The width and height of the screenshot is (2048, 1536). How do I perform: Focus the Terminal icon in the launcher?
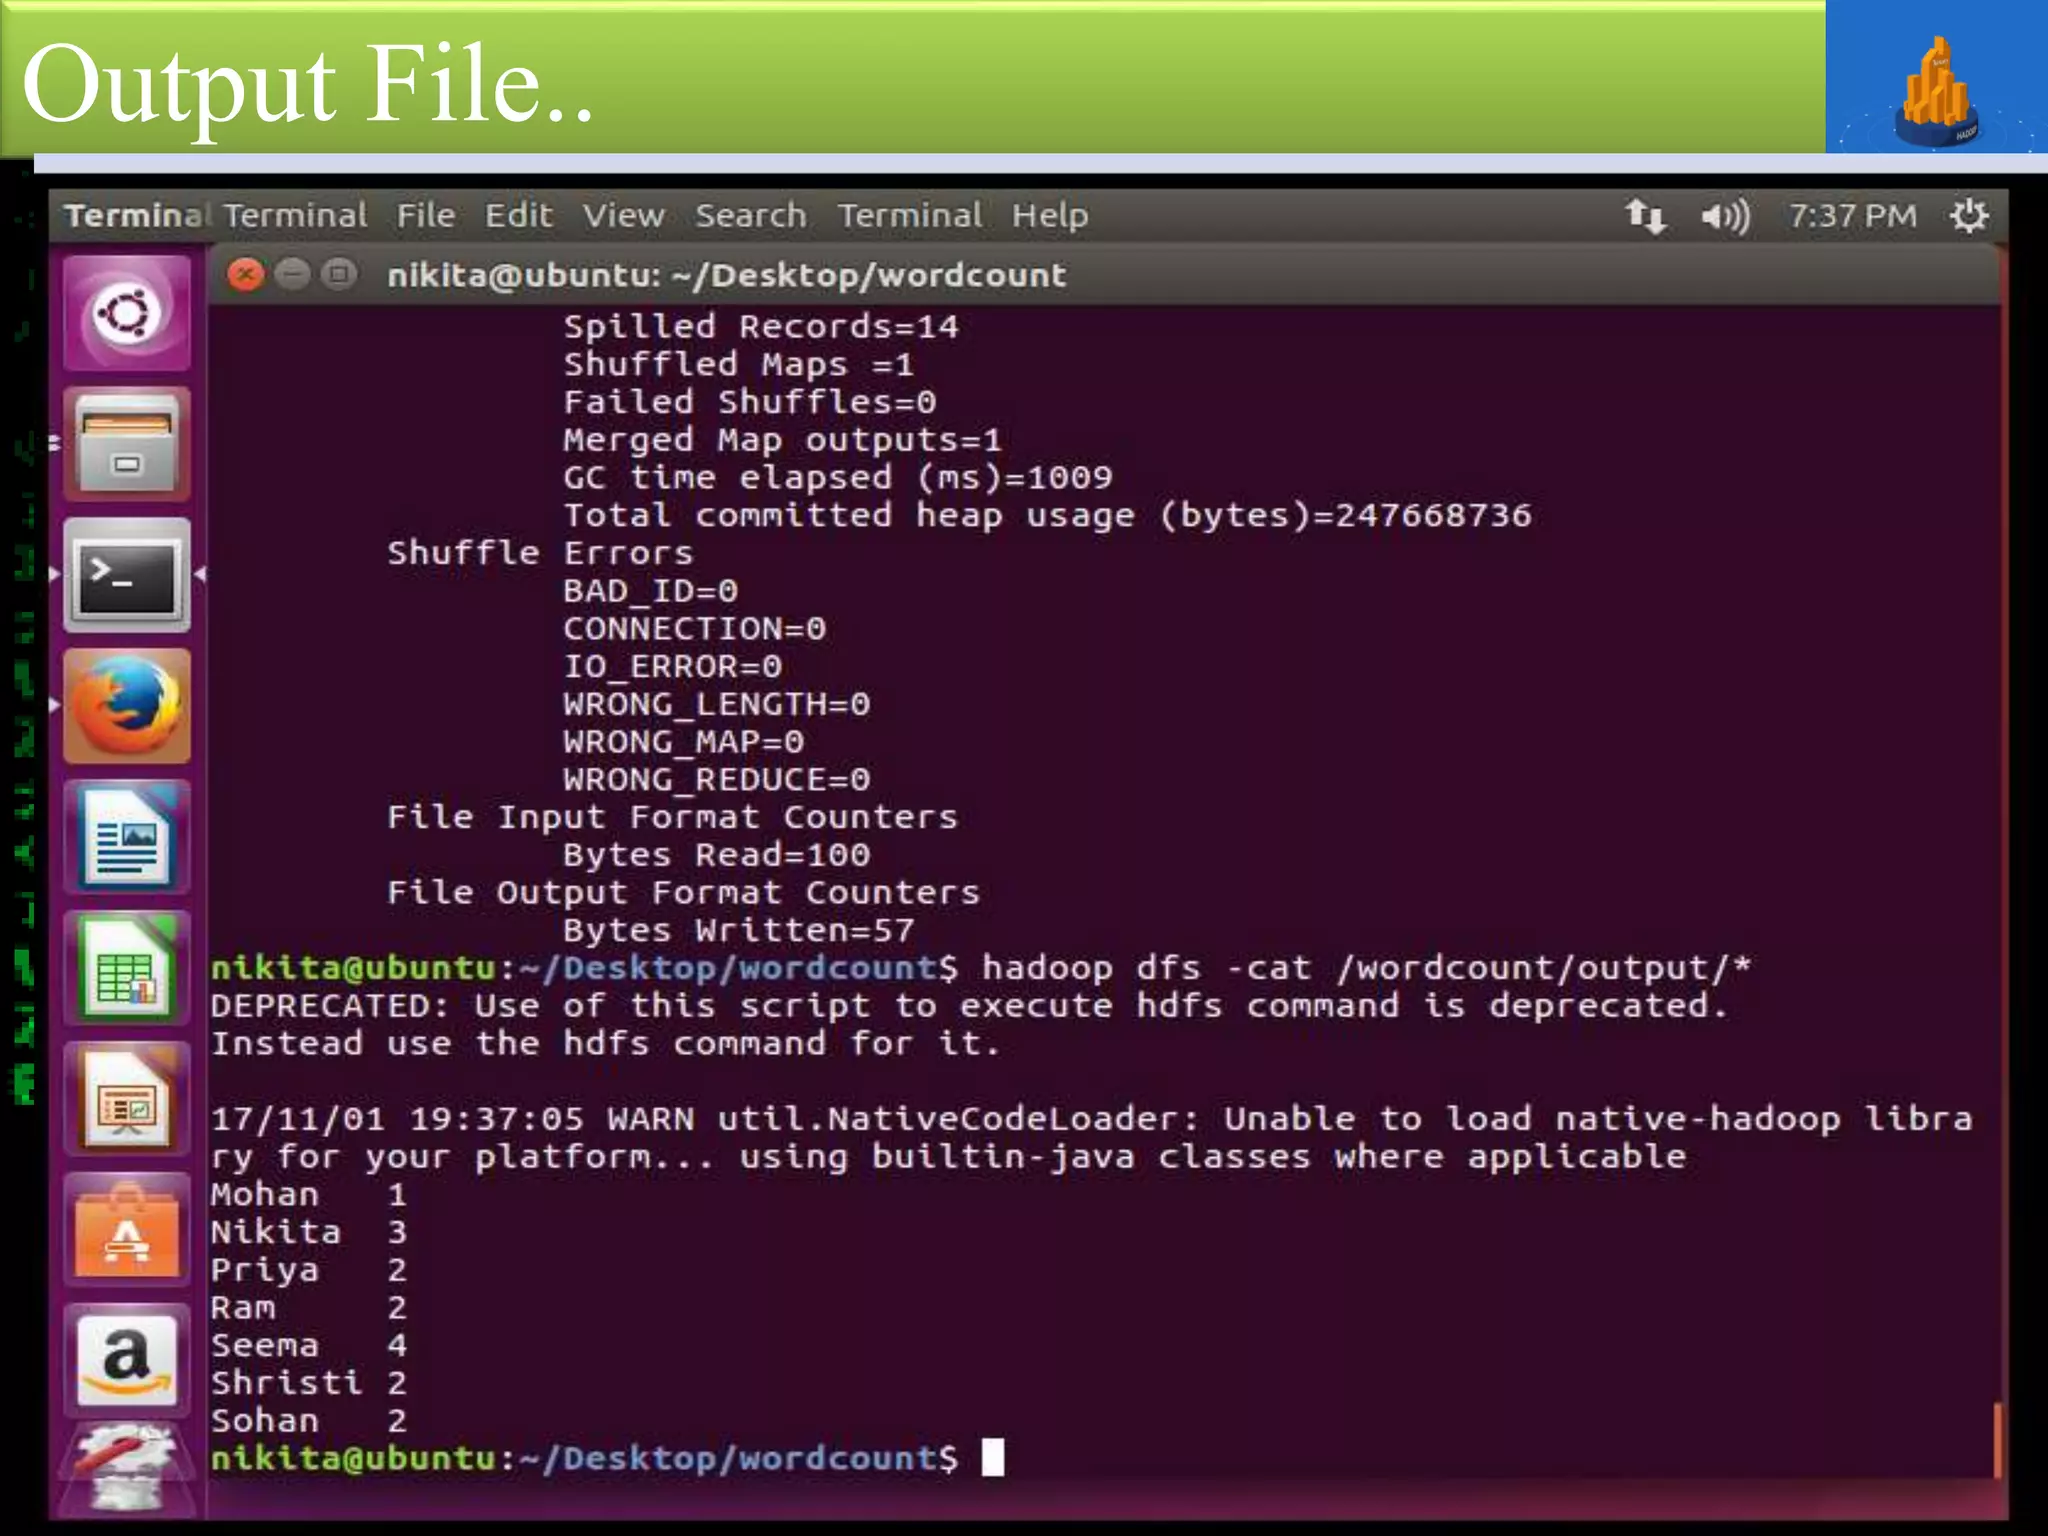(x=127, y=575)
